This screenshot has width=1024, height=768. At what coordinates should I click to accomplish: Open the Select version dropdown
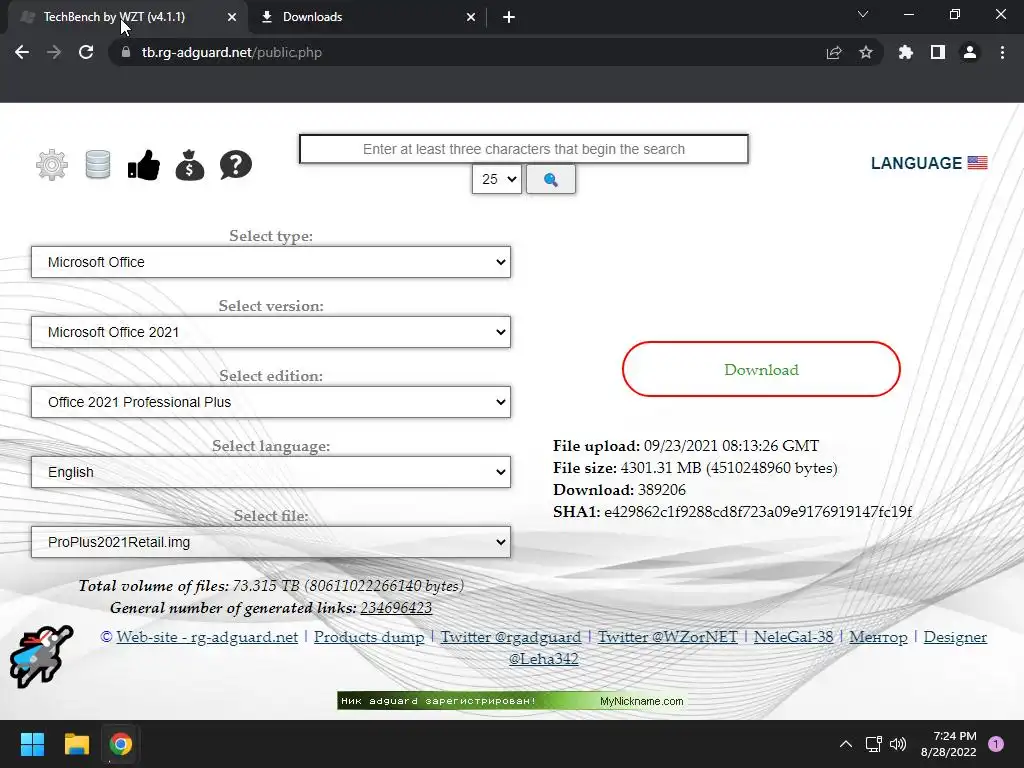point(271,332)
